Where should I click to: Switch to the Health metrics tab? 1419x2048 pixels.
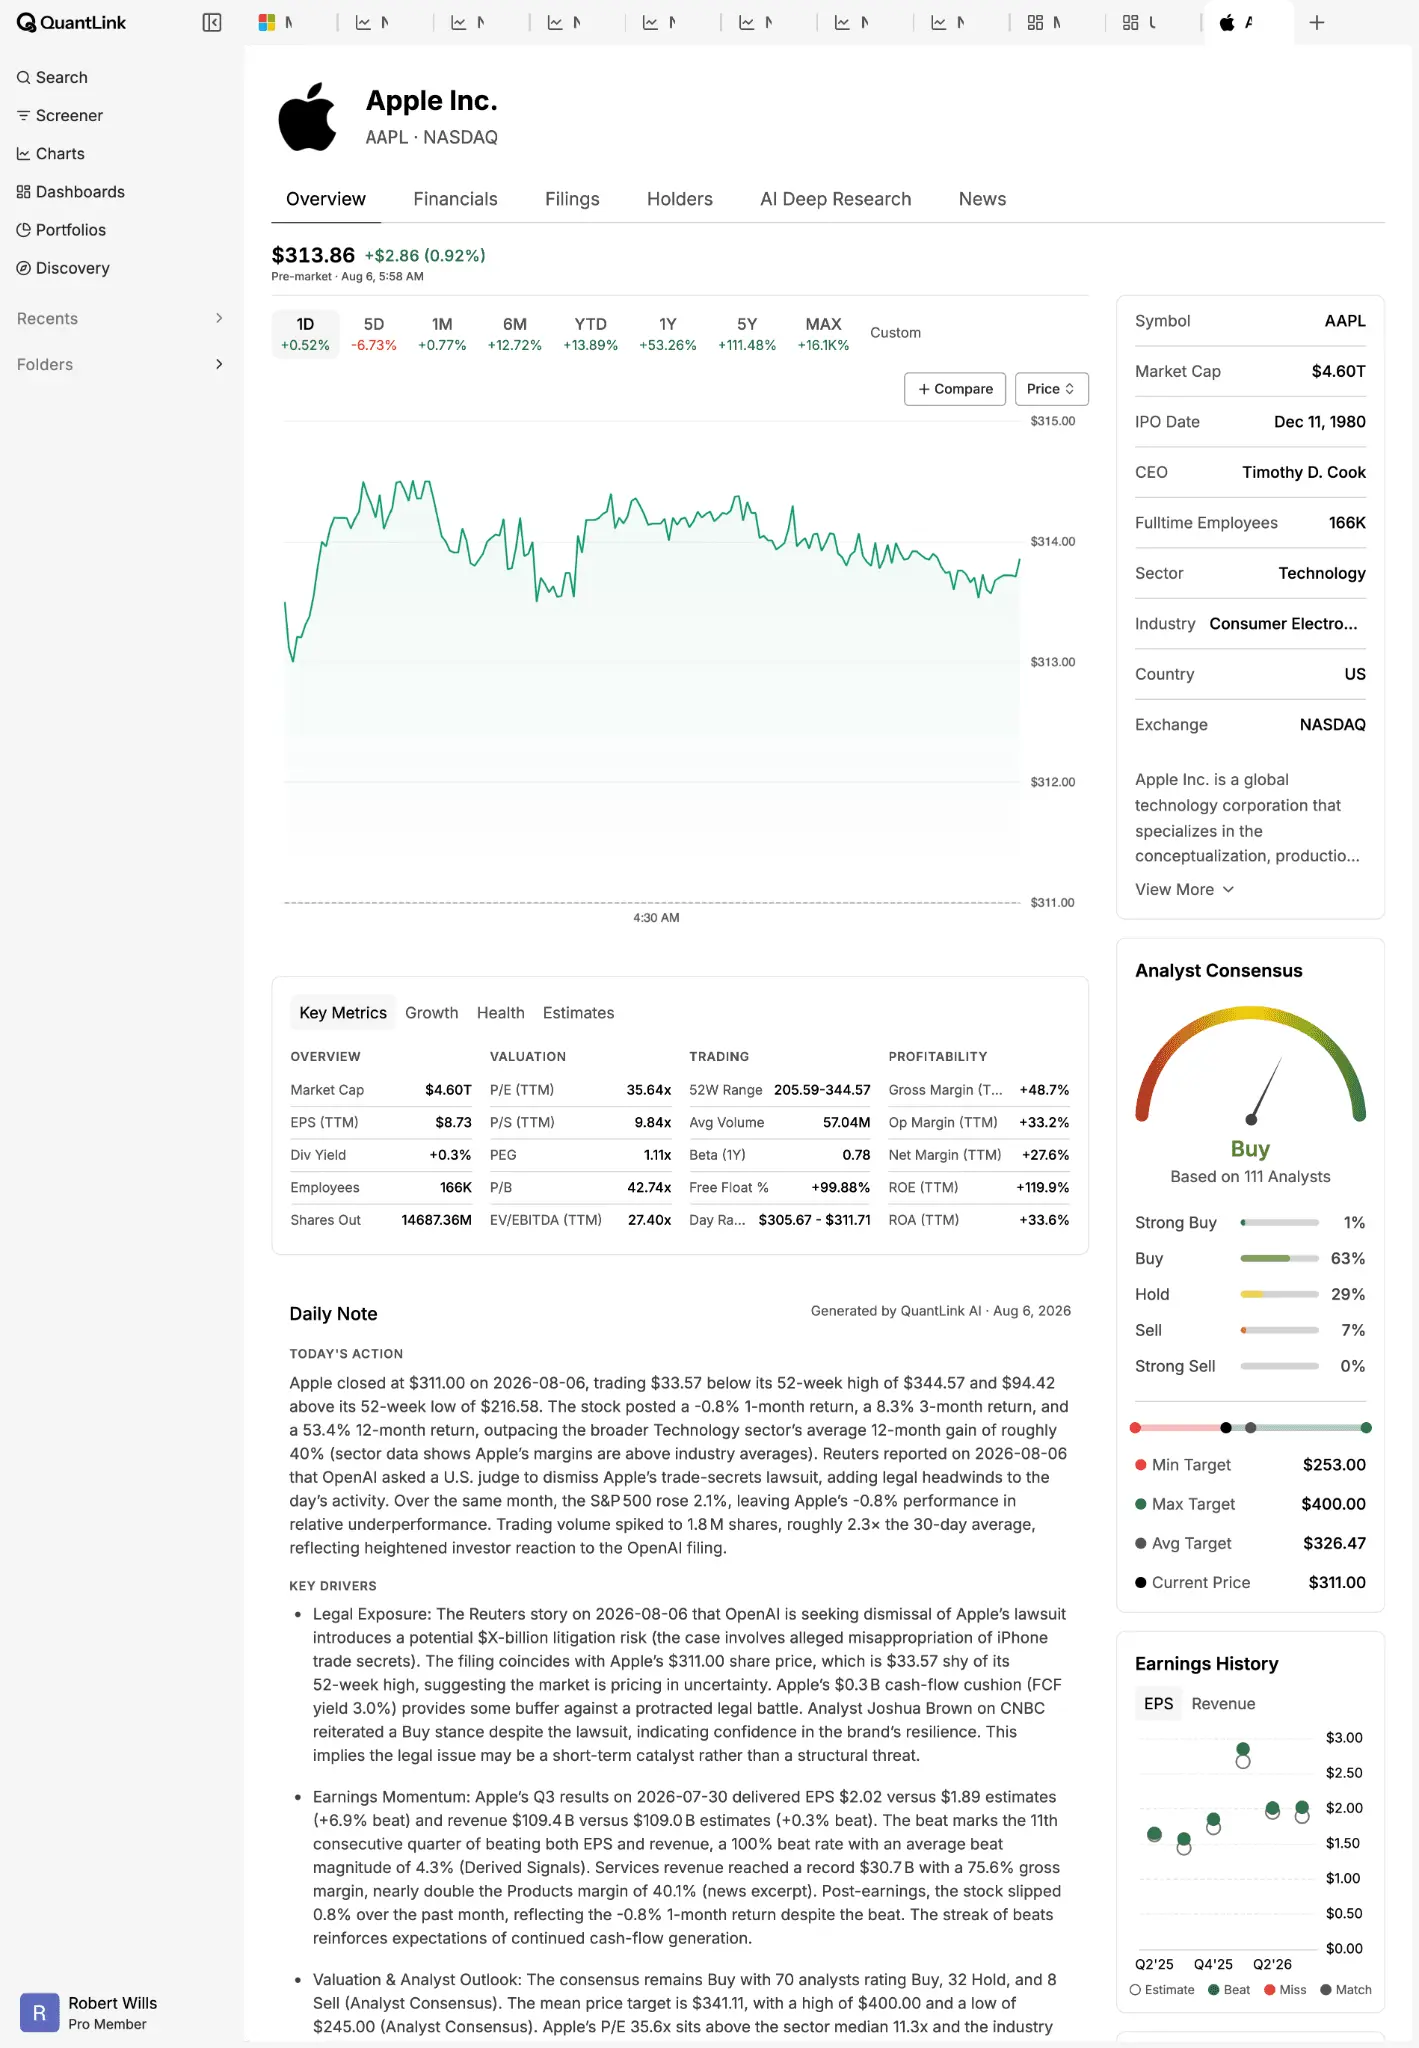(x=500, y=1013)
